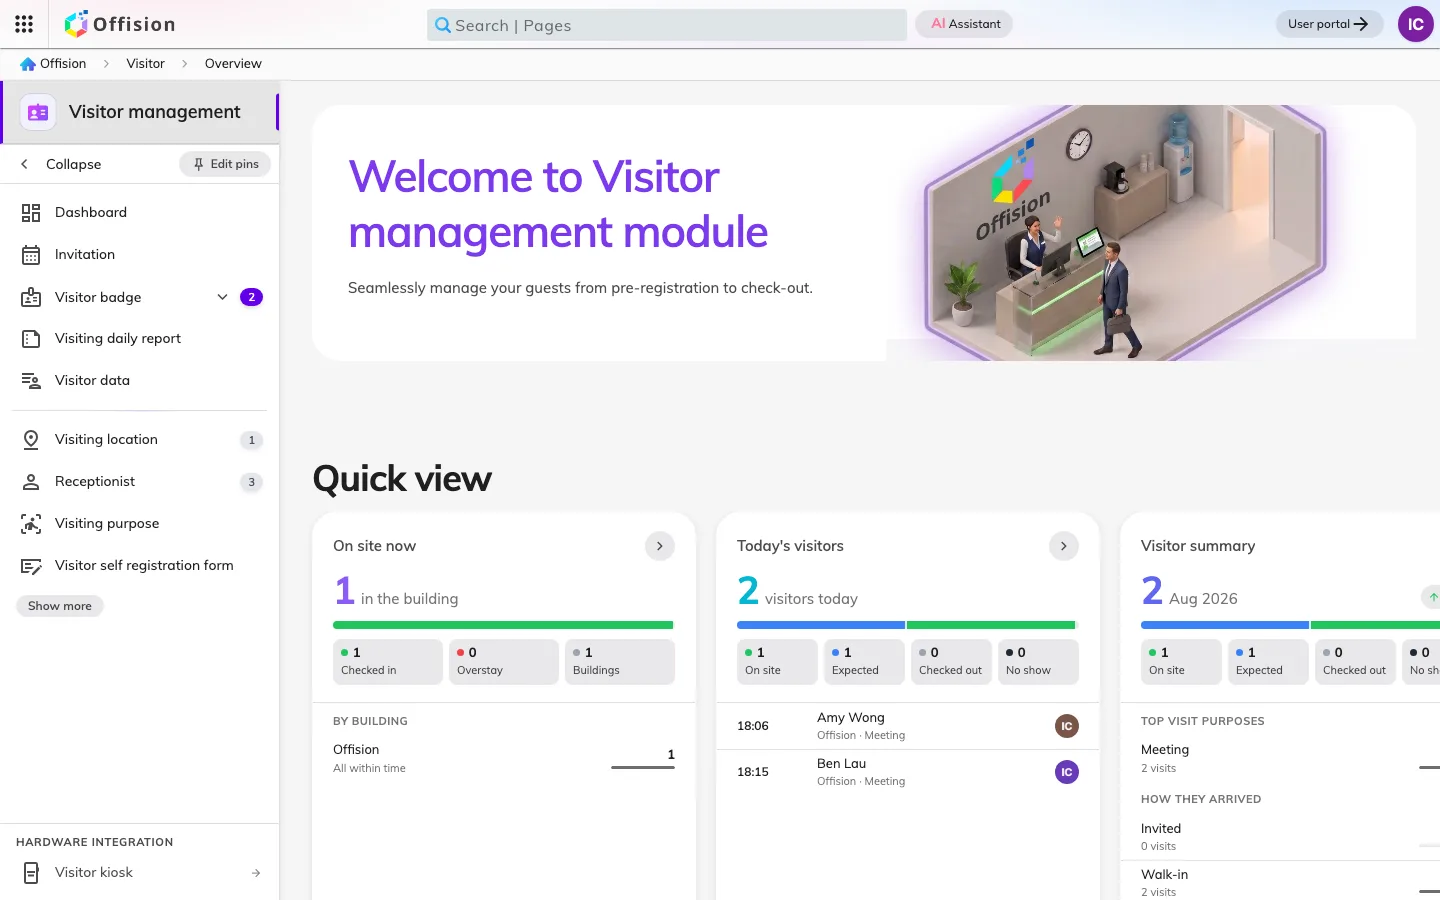Click the Dashboard icon in sidebar
1440x900 pixels.
pos(31,212)
